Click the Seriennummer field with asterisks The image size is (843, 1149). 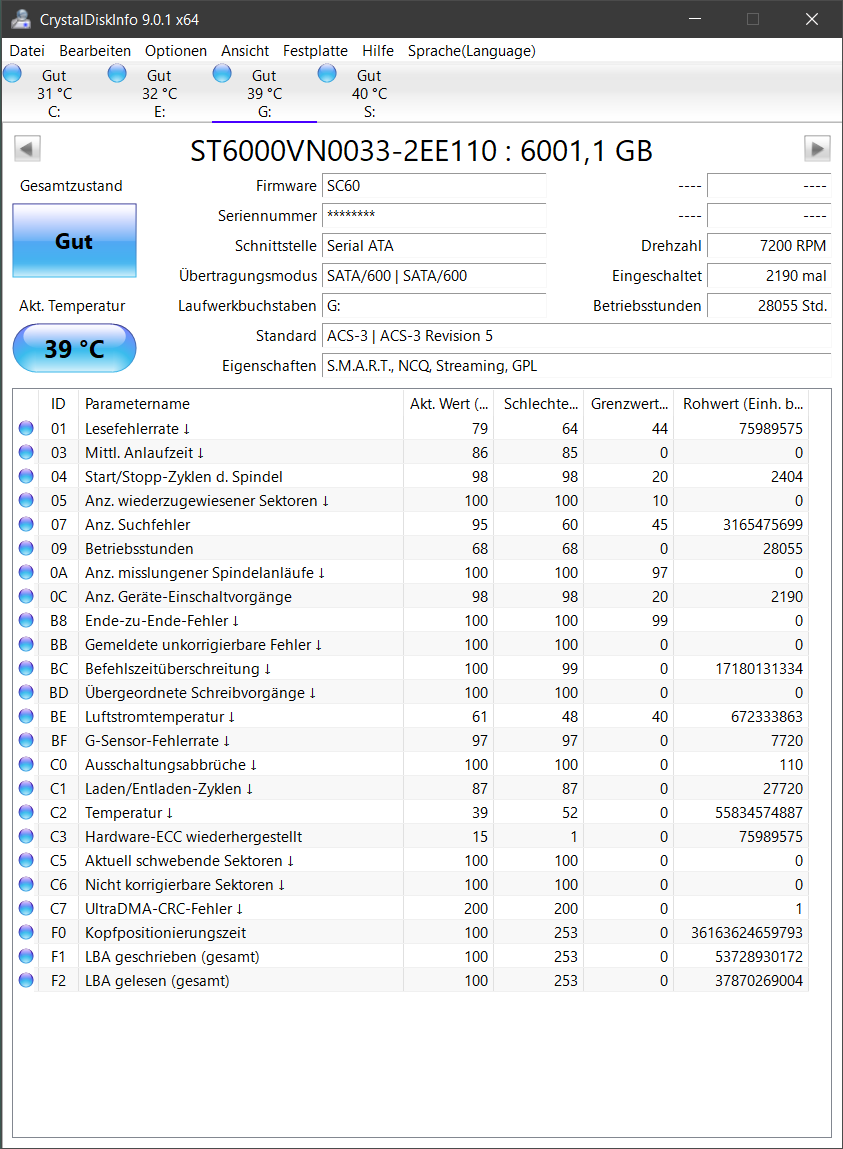pos(434,215)
